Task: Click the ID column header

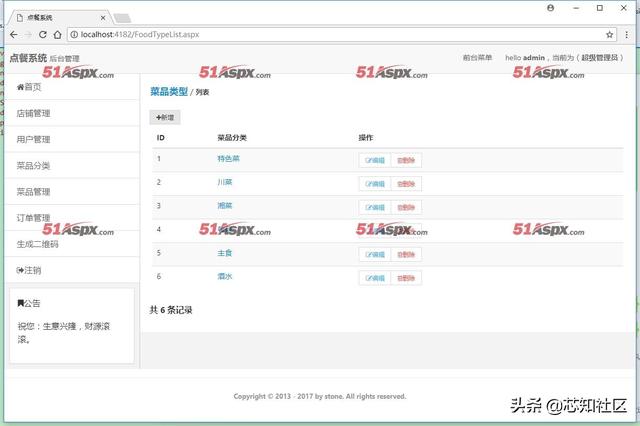Action: [x=160, y=138]
